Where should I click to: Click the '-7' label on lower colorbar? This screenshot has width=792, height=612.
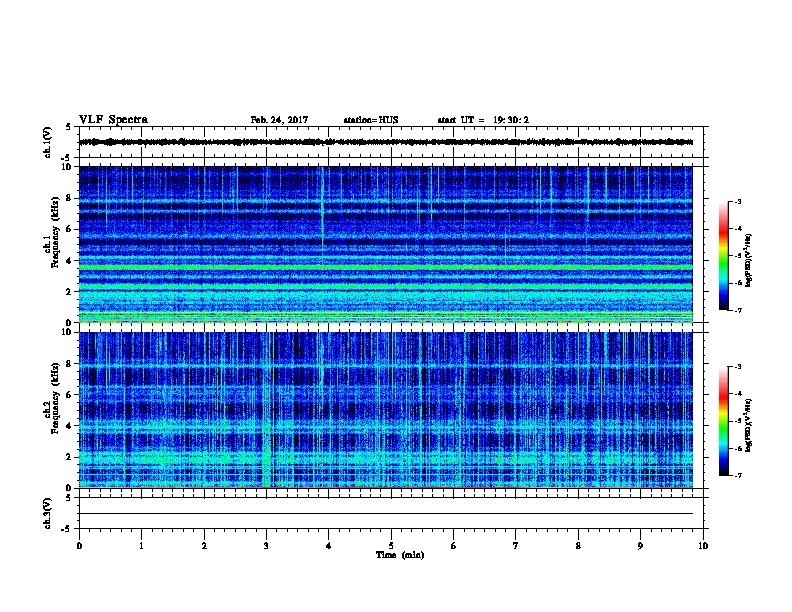coord(738,476)
